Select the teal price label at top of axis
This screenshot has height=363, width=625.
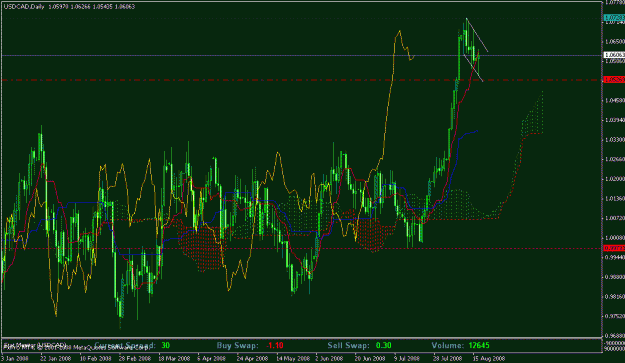(x=614, y=18)
